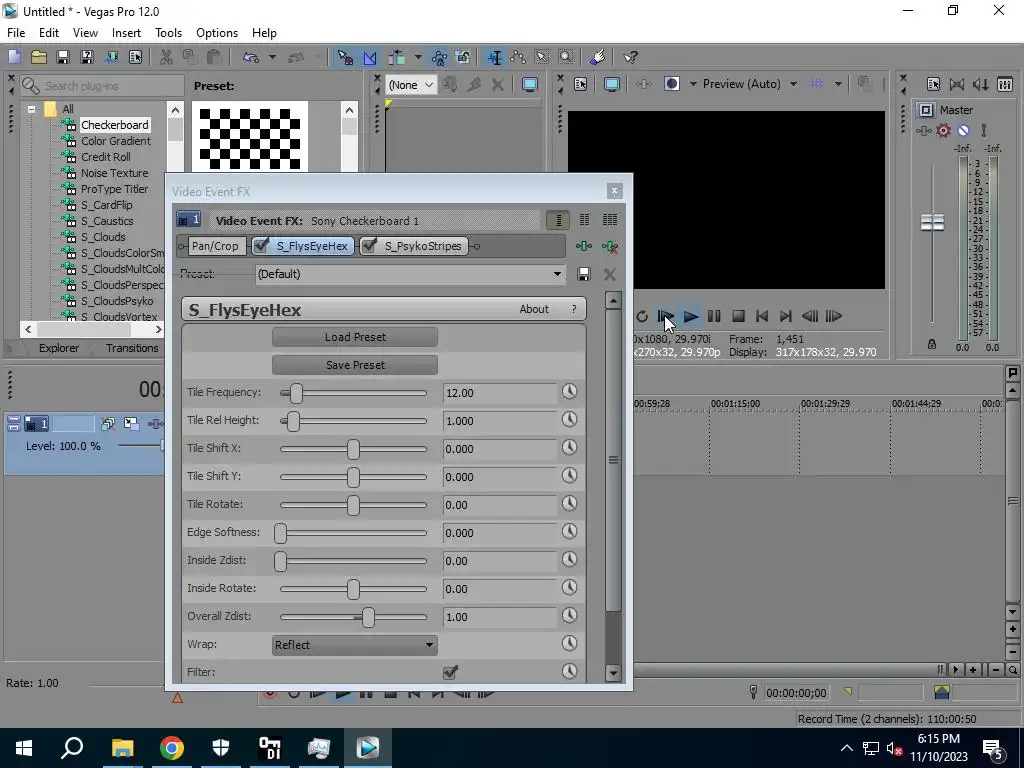This screenshot has height=768, width=1024.
Task: Animate Tile Frequency with its clock icon
Action: pos(569,391)
